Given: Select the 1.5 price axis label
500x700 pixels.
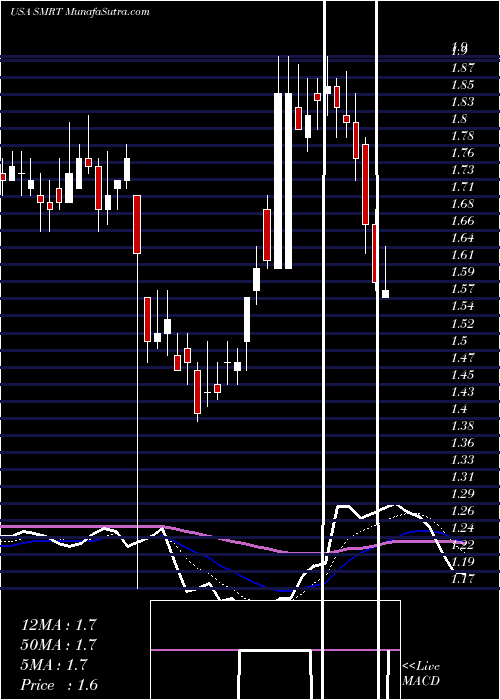Looking at the screenshot, I should tap(460, 340).
